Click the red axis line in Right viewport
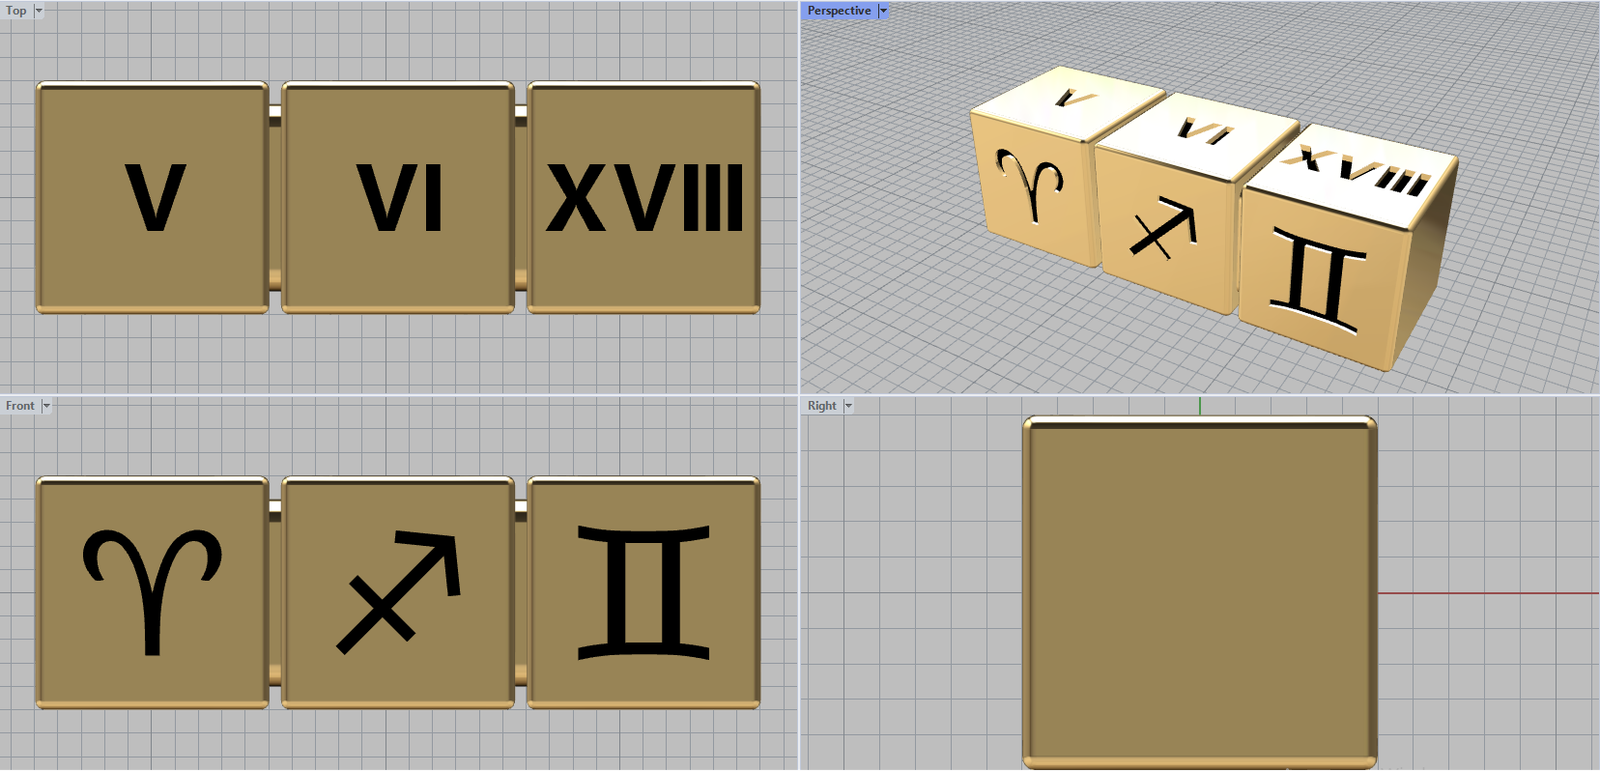 [x=1488, y=593]
